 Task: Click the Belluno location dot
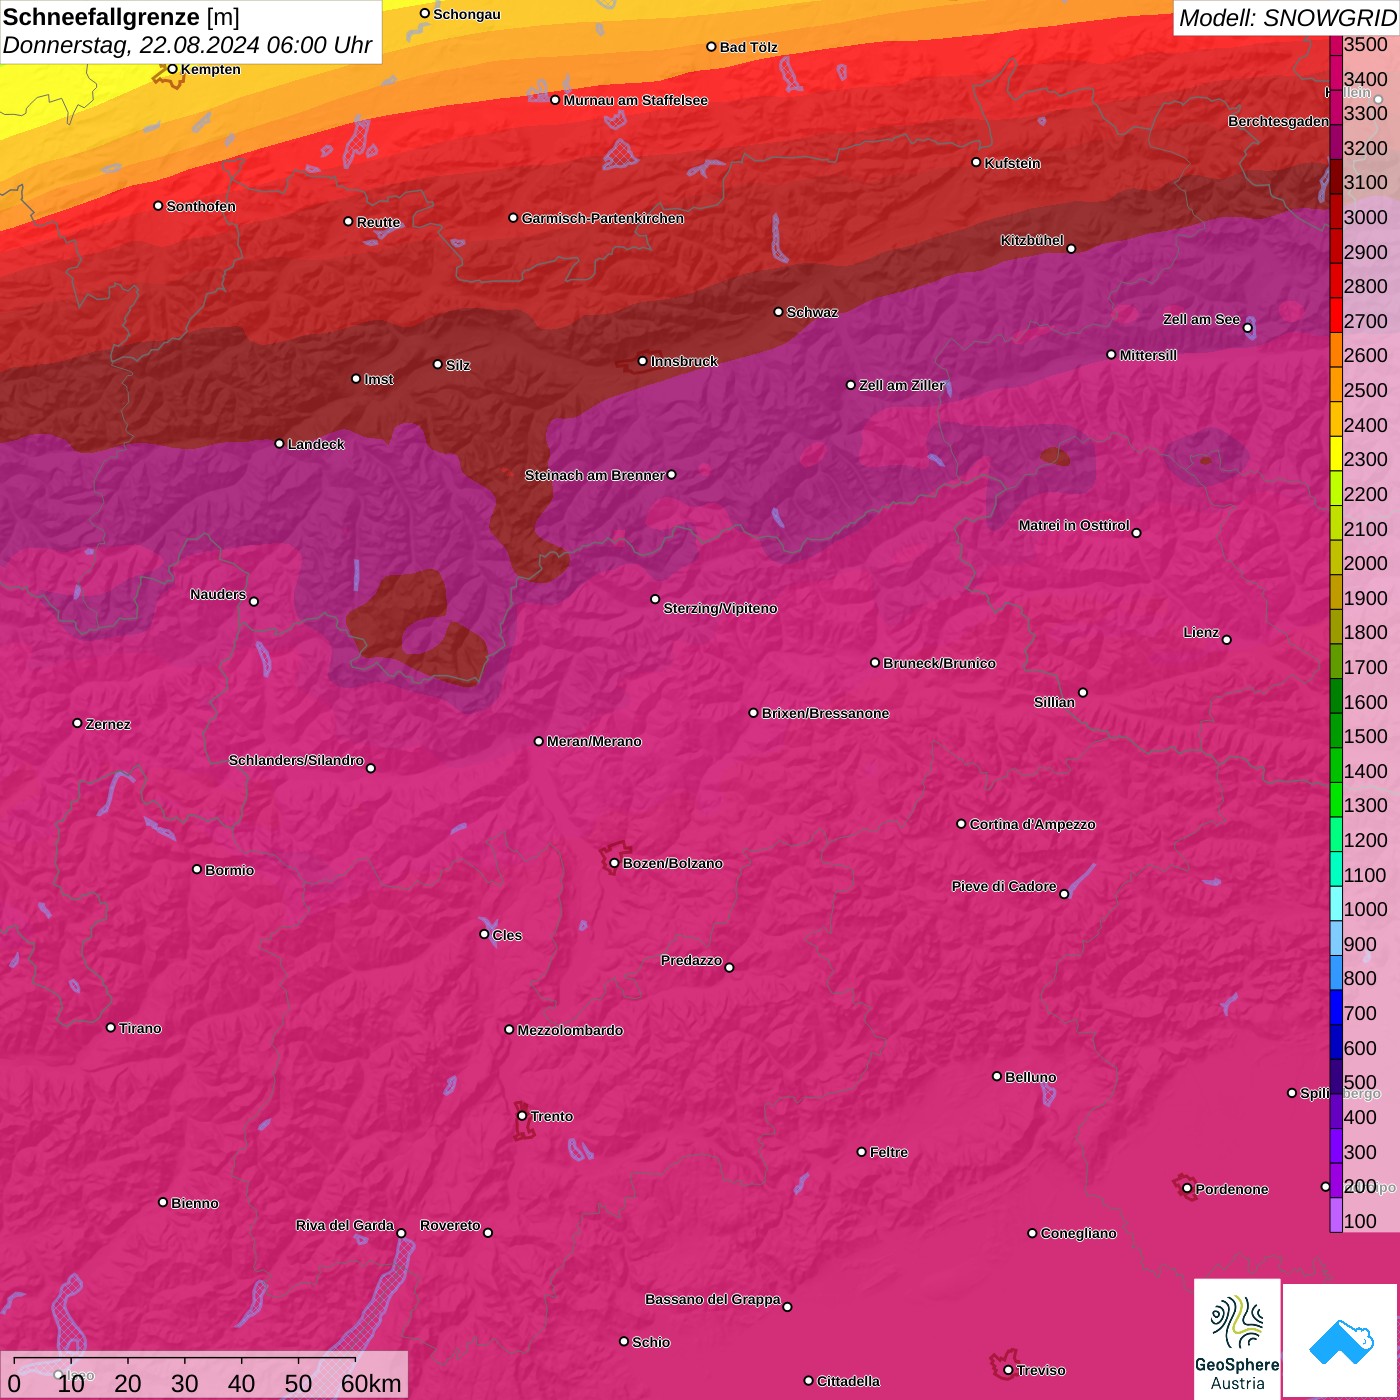[x=997, y=1076]
